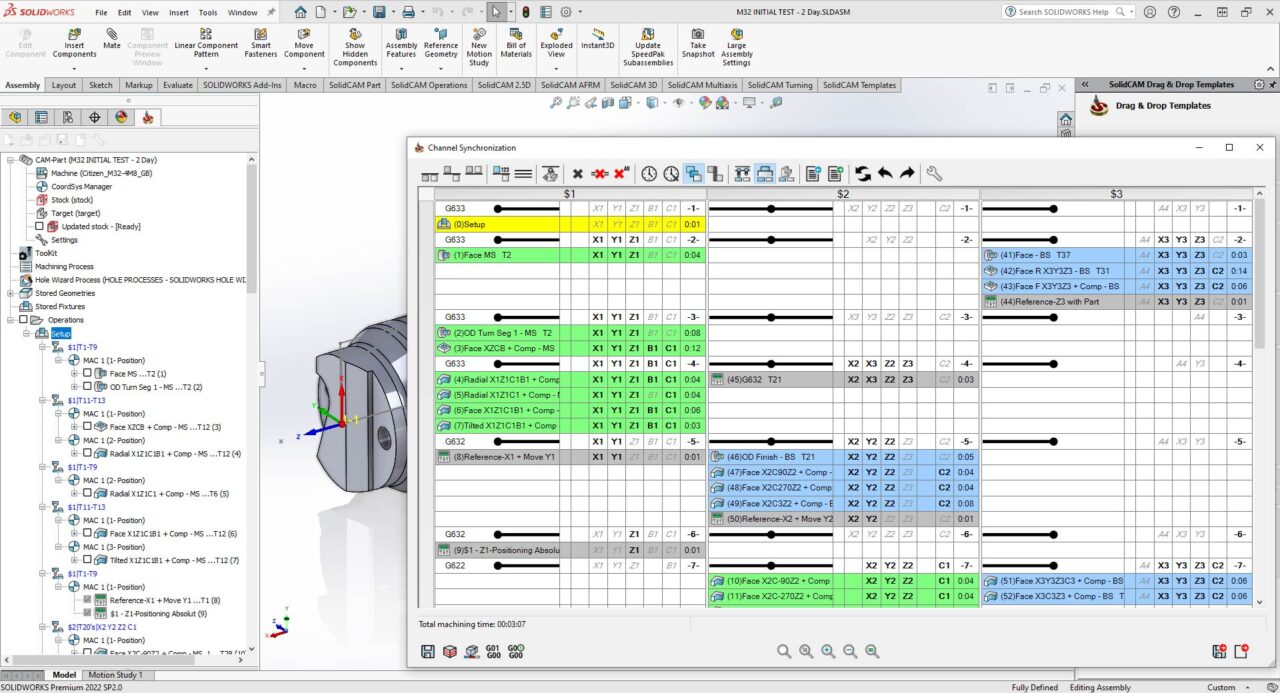Toggle the Updated stock [Ready] checkbox
The width and height of the screenshot is (1280, 693).
(40, 226)
